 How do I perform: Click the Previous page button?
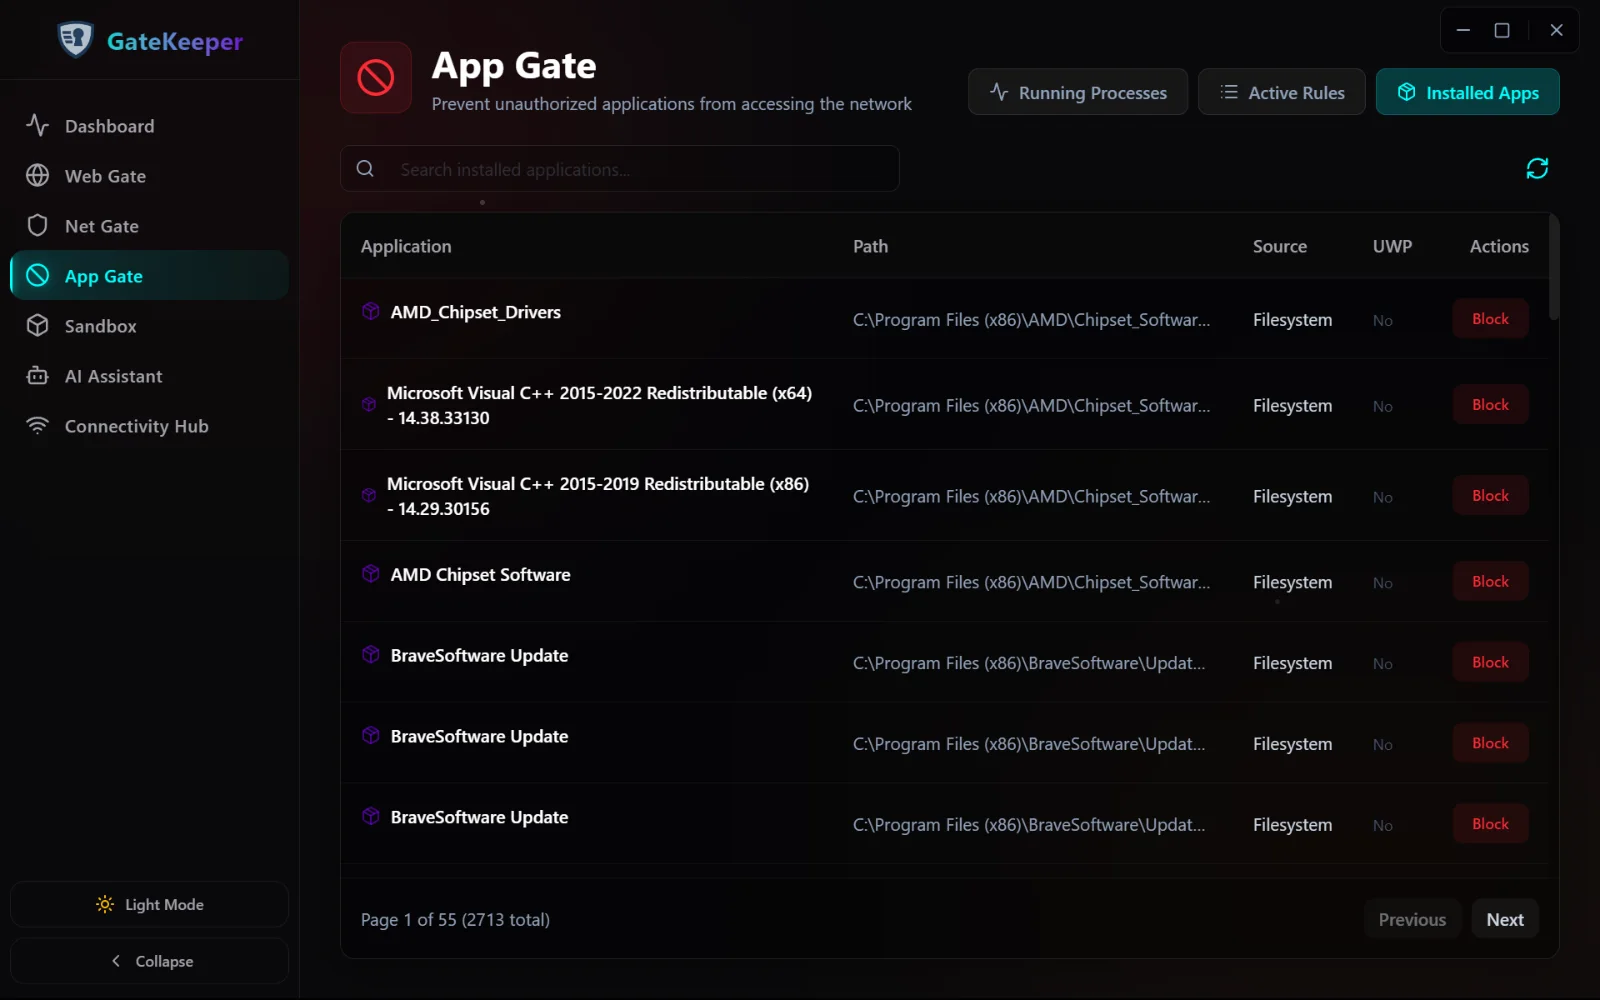click(1412, 919)
